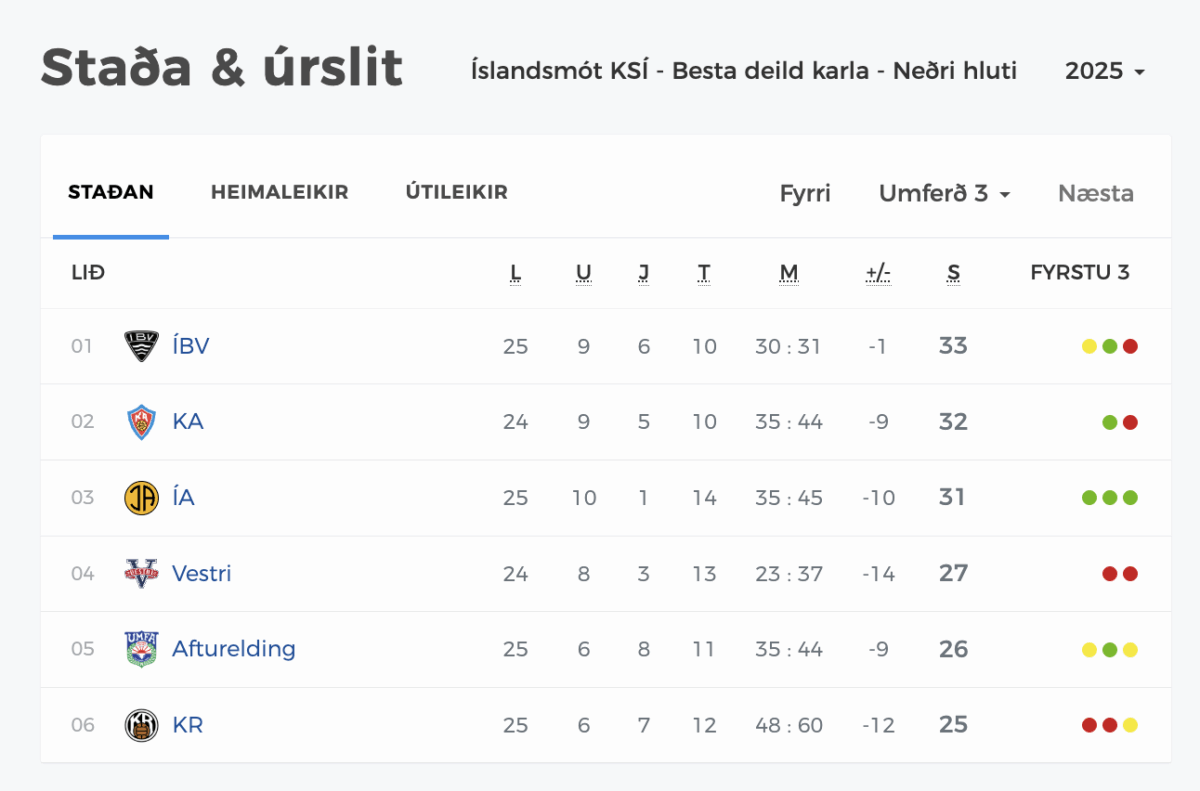Click the S points column header
Screen dimensions: 1200x791
(x=953, y=273)
